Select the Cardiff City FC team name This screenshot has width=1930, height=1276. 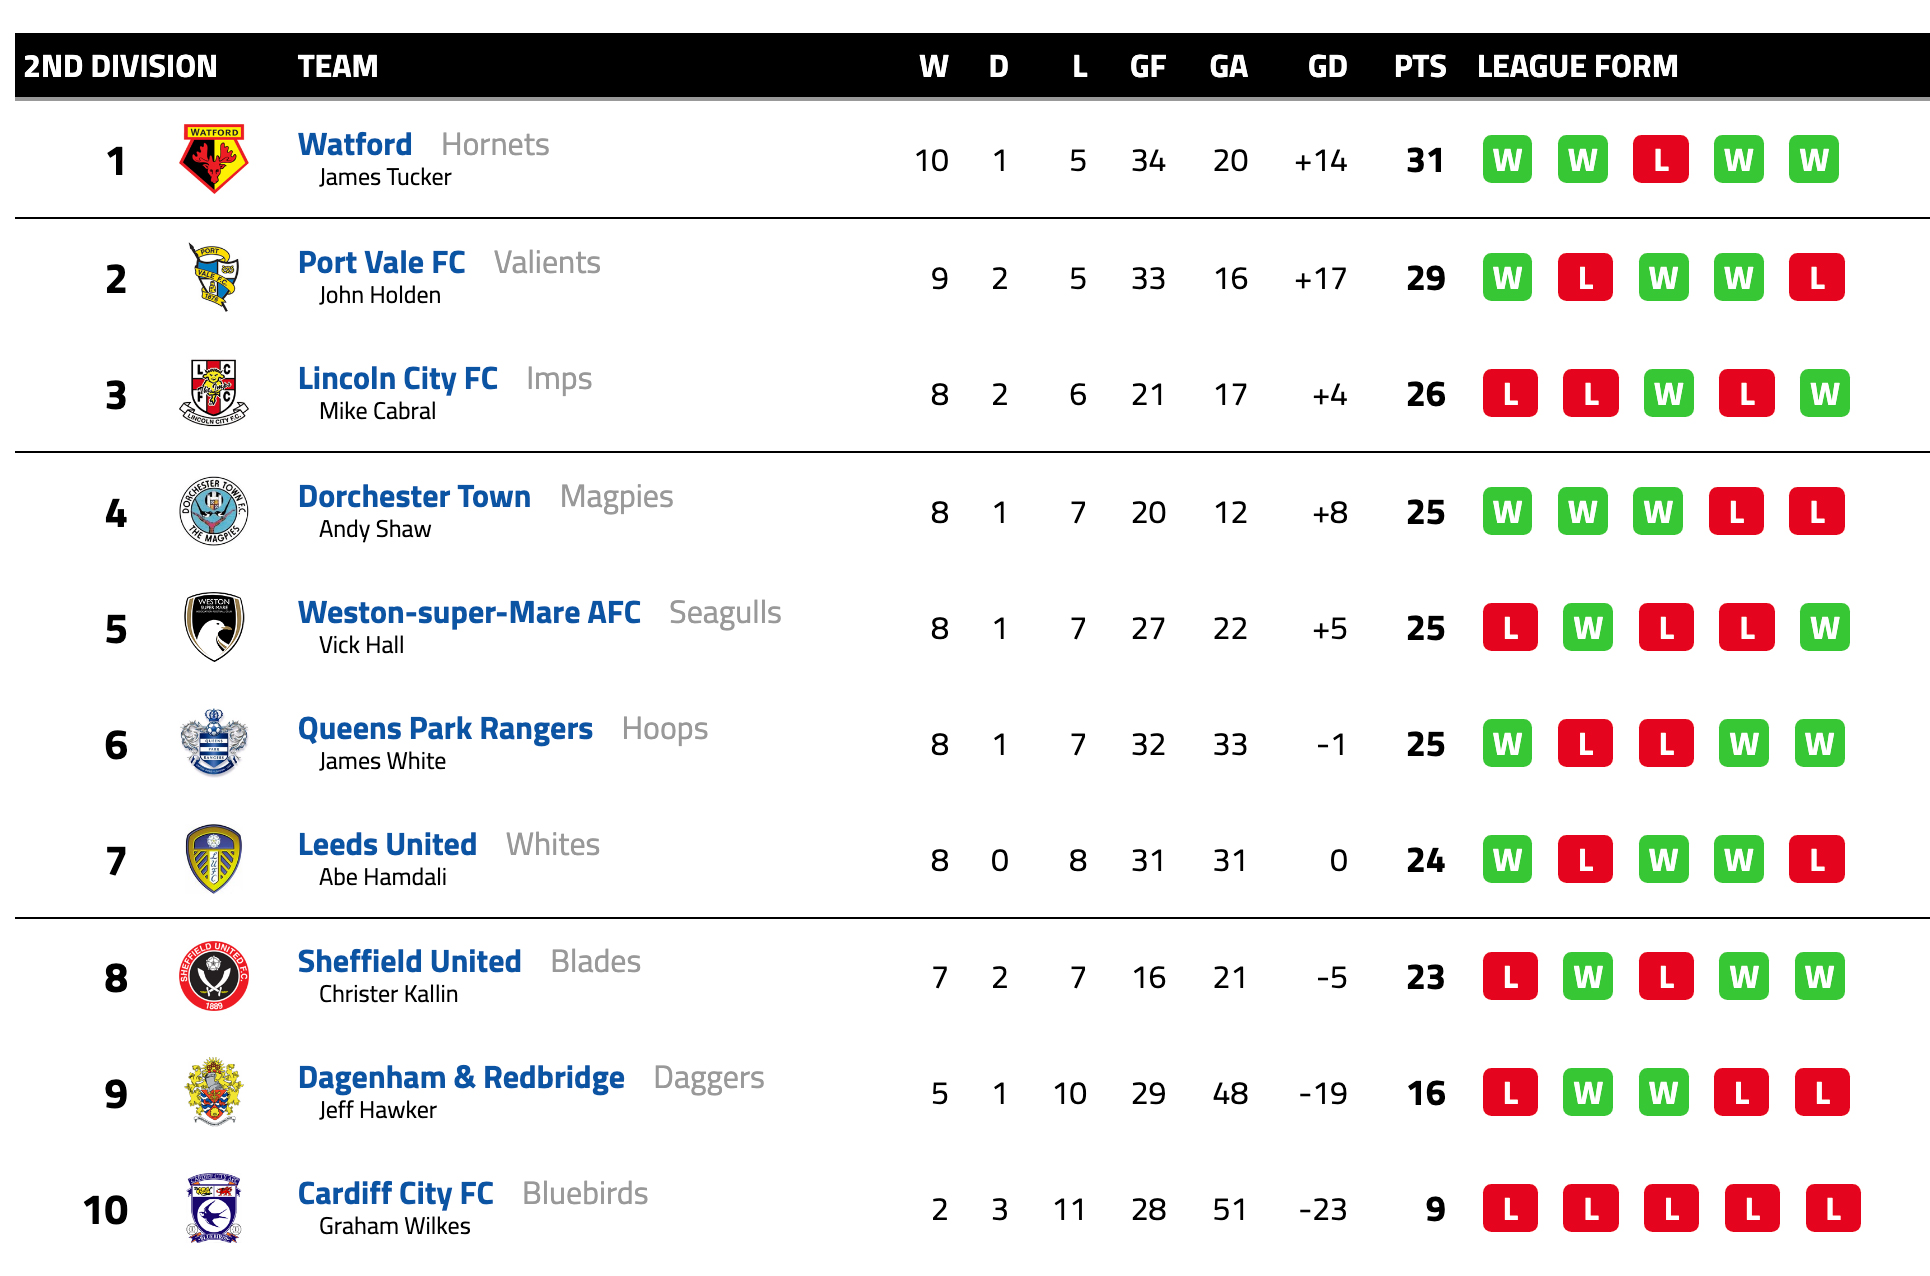coord(396,1193)
